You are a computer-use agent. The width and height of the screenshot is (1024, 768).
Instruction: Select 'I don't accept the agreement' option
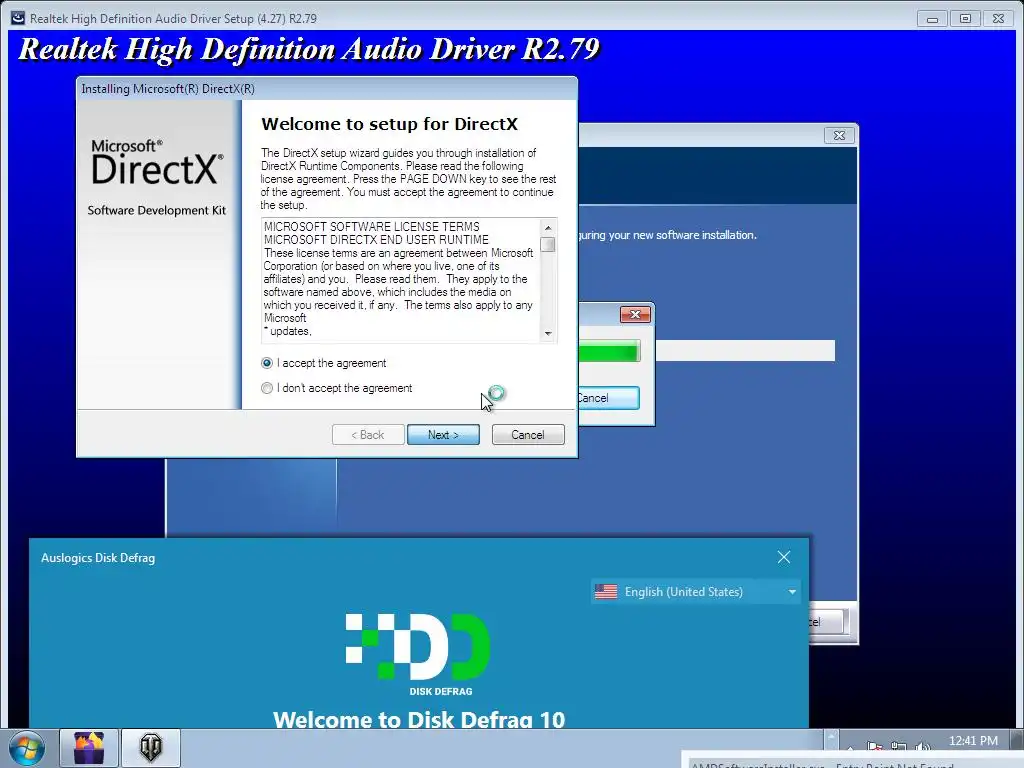click(266, 388)
